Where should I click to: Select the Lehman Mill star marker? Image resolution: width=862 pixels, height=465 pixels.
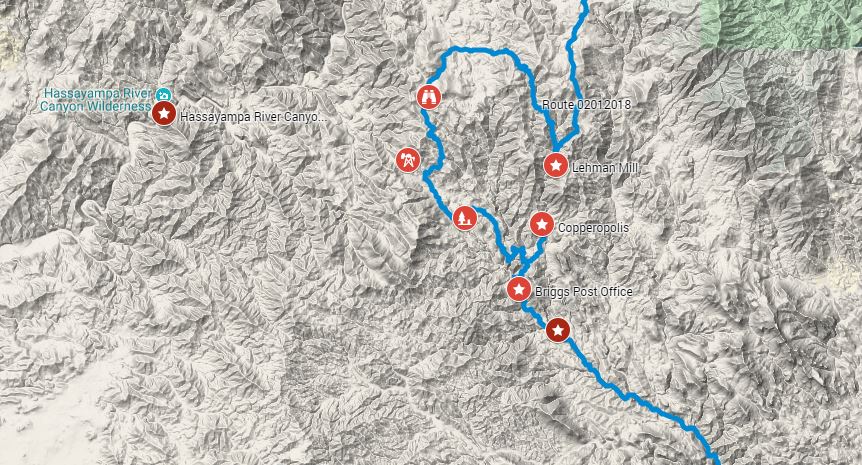pyautogui.click(x=556, y=165)
